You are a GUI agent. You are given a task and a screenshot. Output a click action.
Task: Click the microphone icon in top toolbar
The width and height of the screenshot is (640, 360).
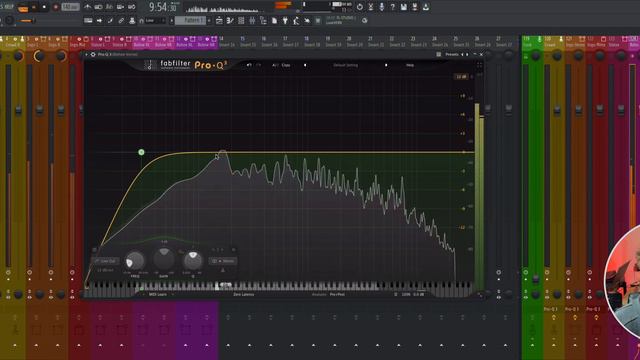pyautogui.click(x=381, y=7)
